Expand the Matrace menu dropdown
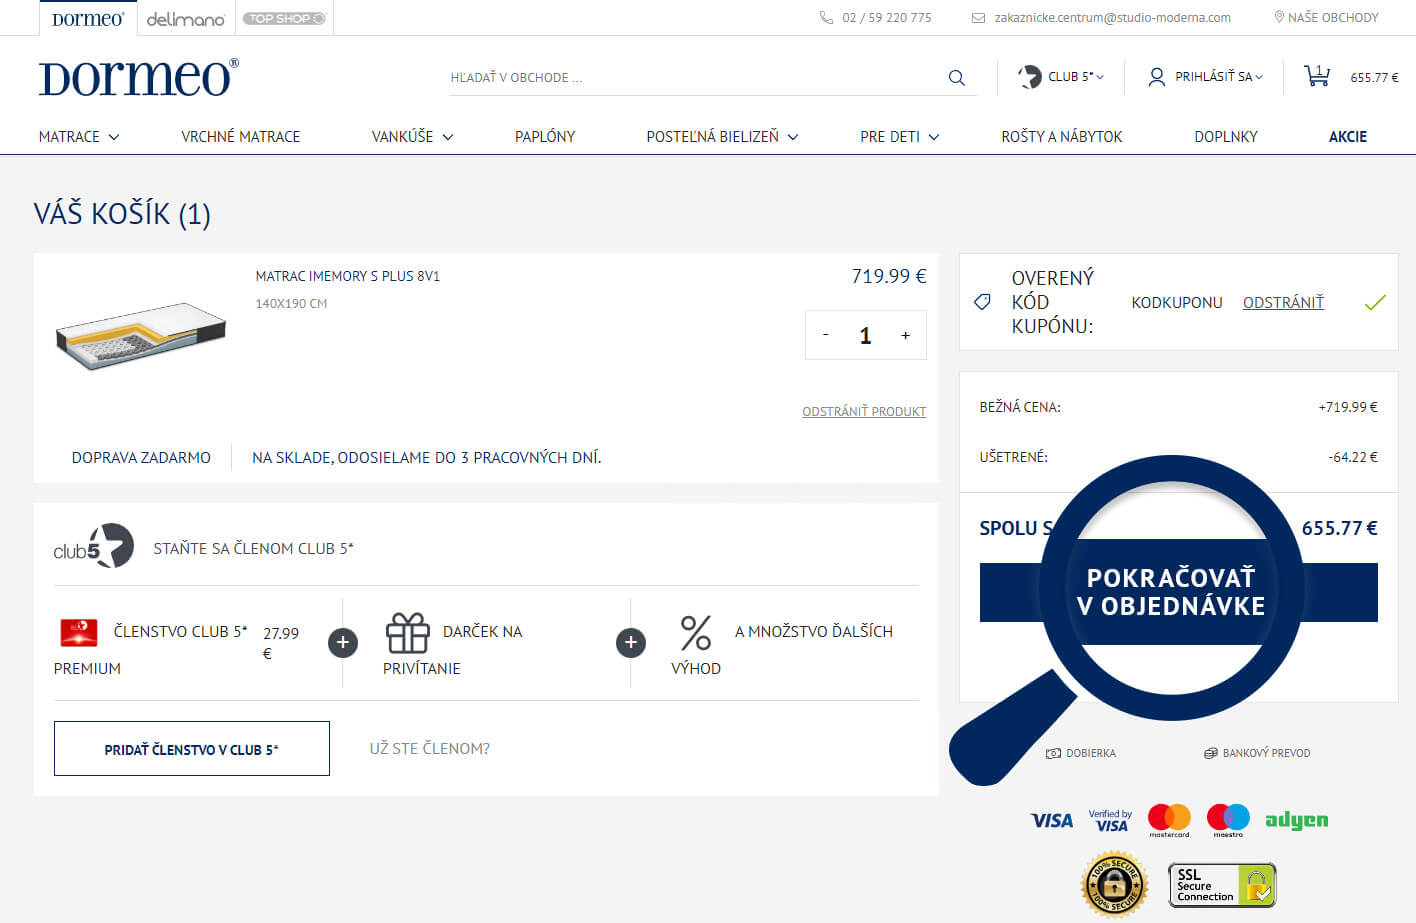The height and width of the screenshot is (923, 1416). coord(79,137)
